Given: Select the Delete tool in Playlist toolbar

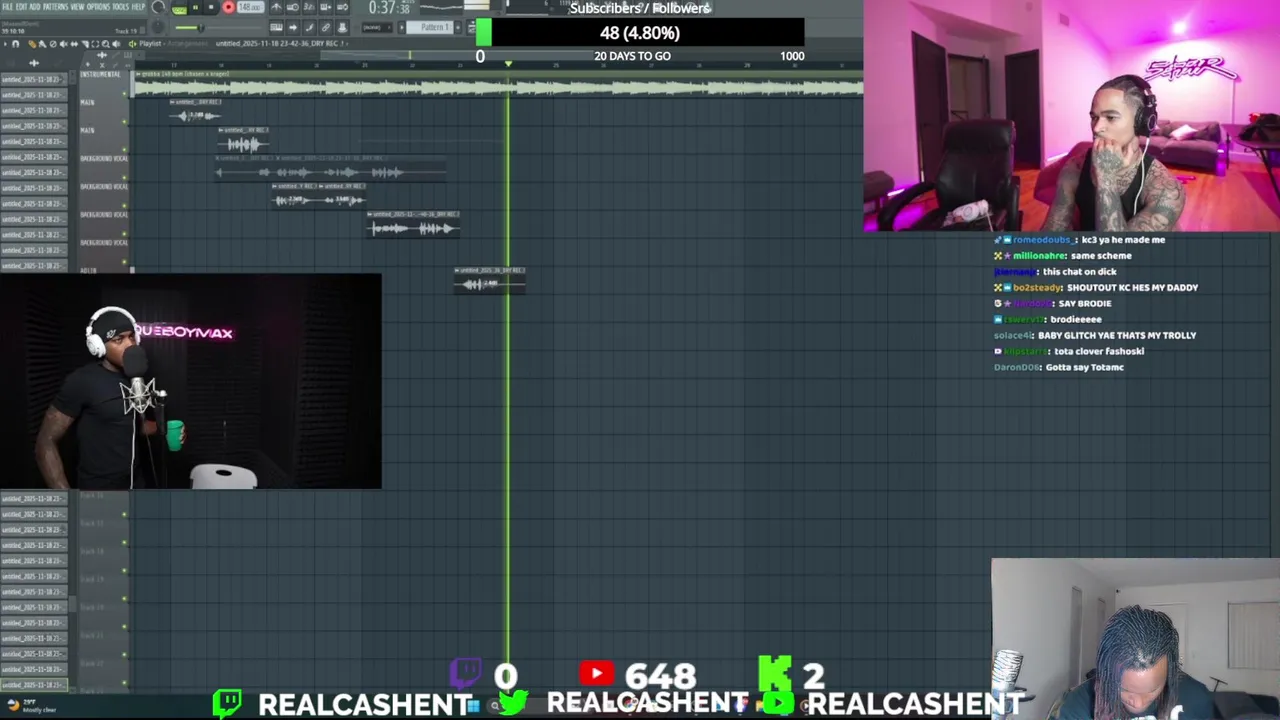Looking at the screenshot, I should (x=53, y=44).
